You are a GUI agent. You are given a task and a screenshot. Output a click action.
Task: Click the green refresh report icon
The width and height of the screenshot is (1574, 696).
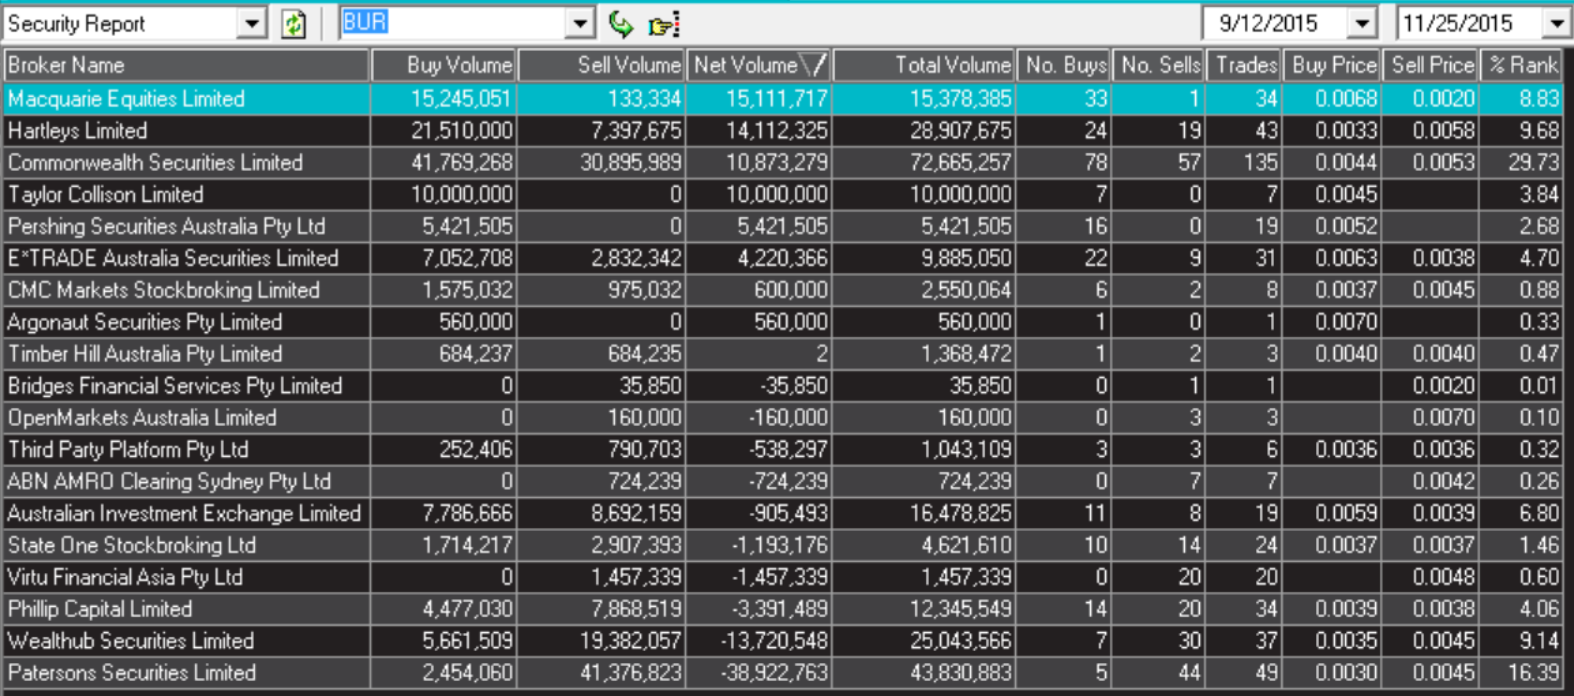click(293, 23)
